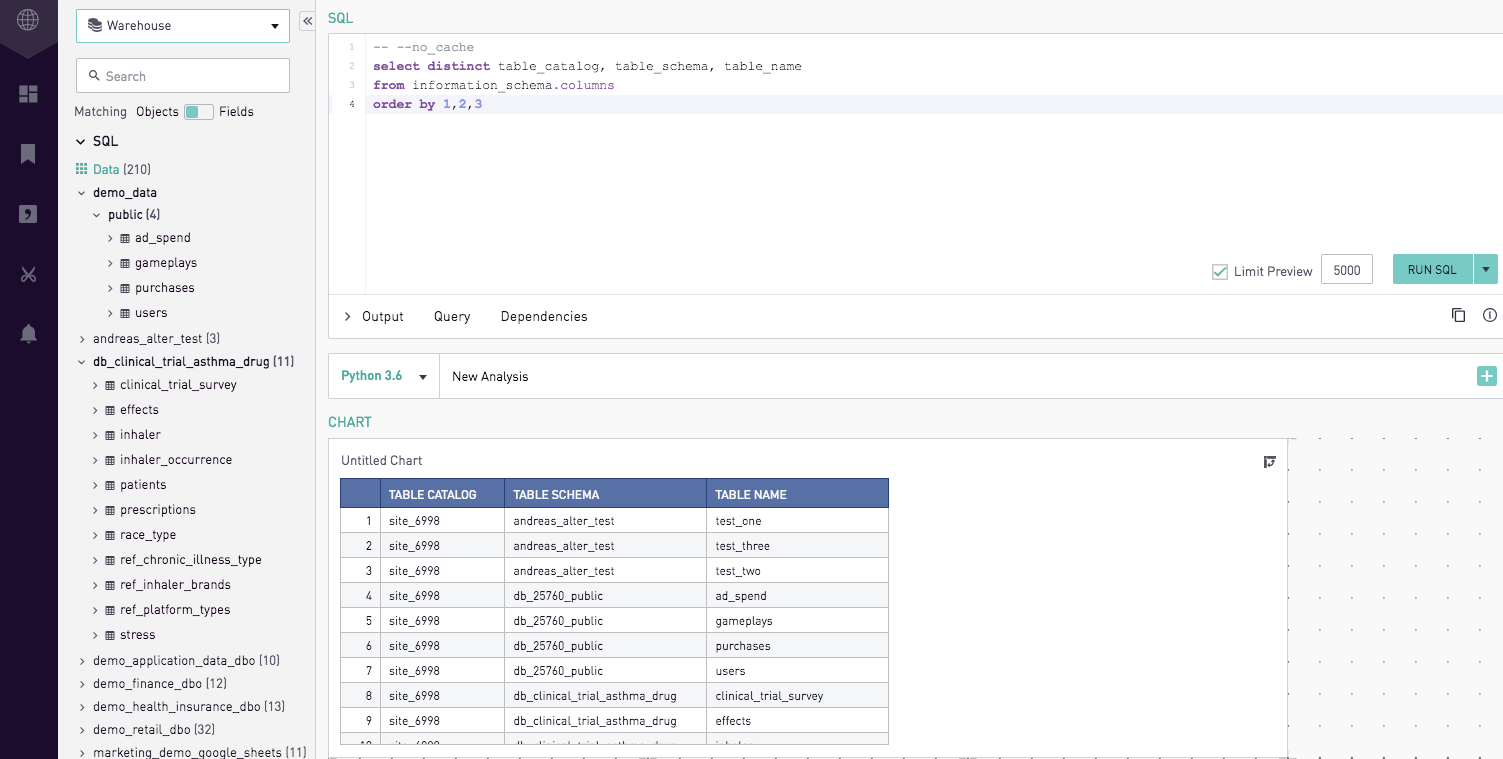This screenshot has width=1503, height=759.
Task: Expand the demo_finance_dbo (12) node
Action: tap(82, 684)
